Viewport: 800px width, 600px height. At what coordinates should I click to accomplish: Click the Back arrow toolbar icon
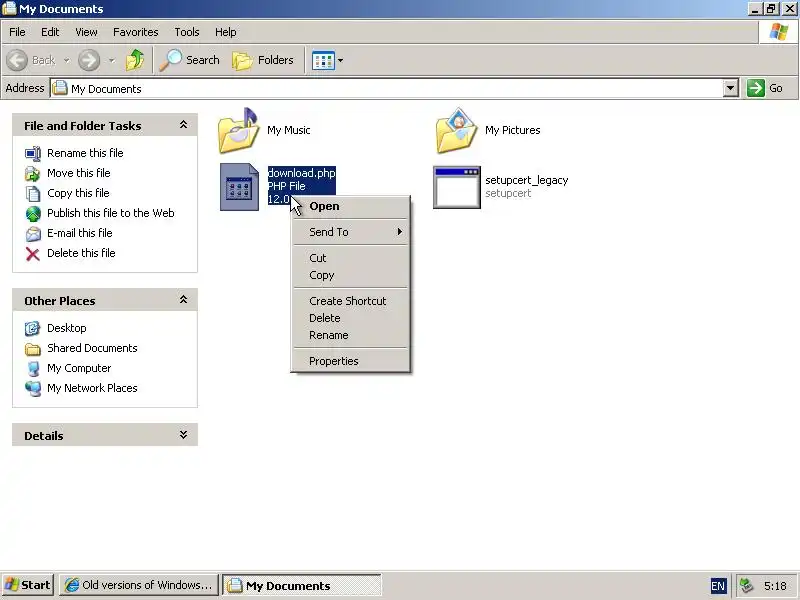(x=17, y=60)
